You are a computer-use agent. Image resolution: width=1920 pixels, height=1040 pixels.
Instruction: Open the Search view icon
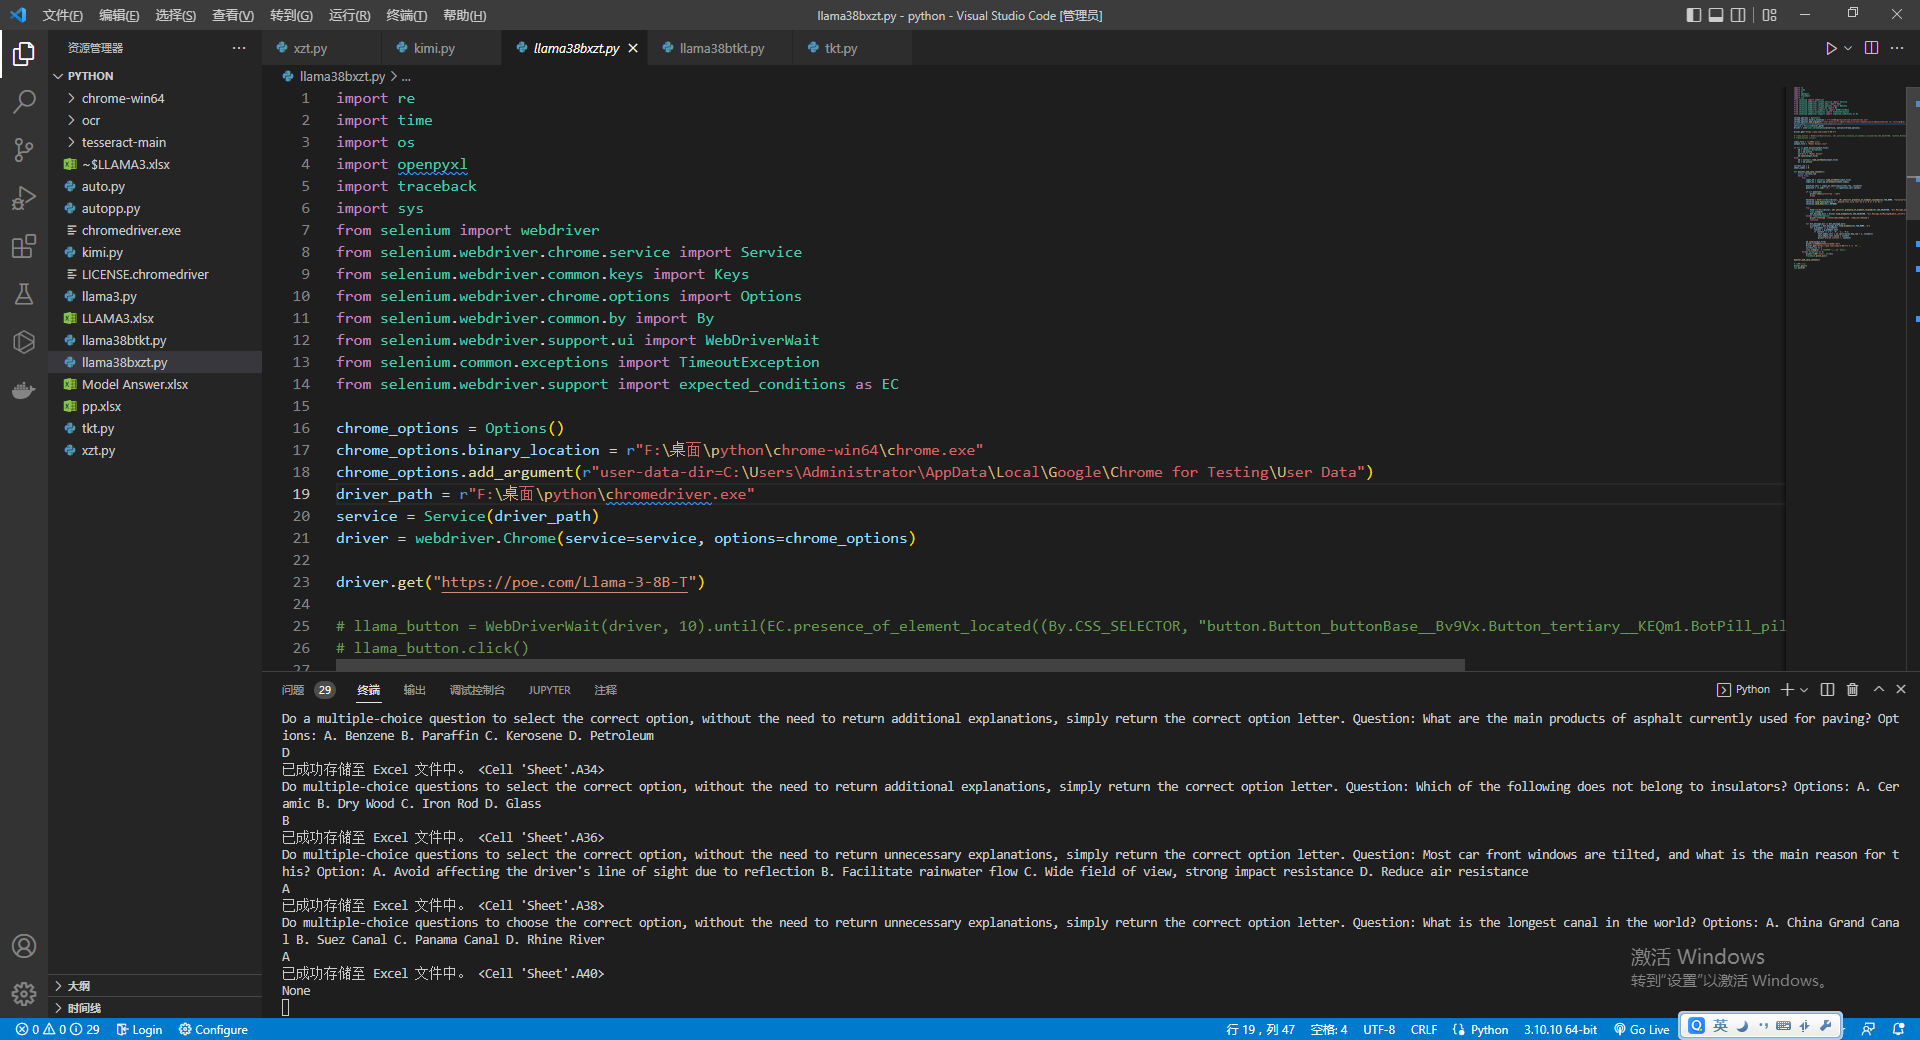pyautogui.click(x=24, y=101)
